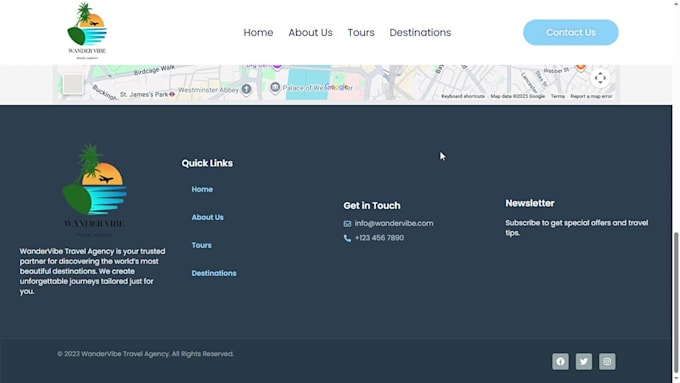Open the map Terms link
Image resolution: width=680 pixels, height=383 pixels.
[558, 96]
